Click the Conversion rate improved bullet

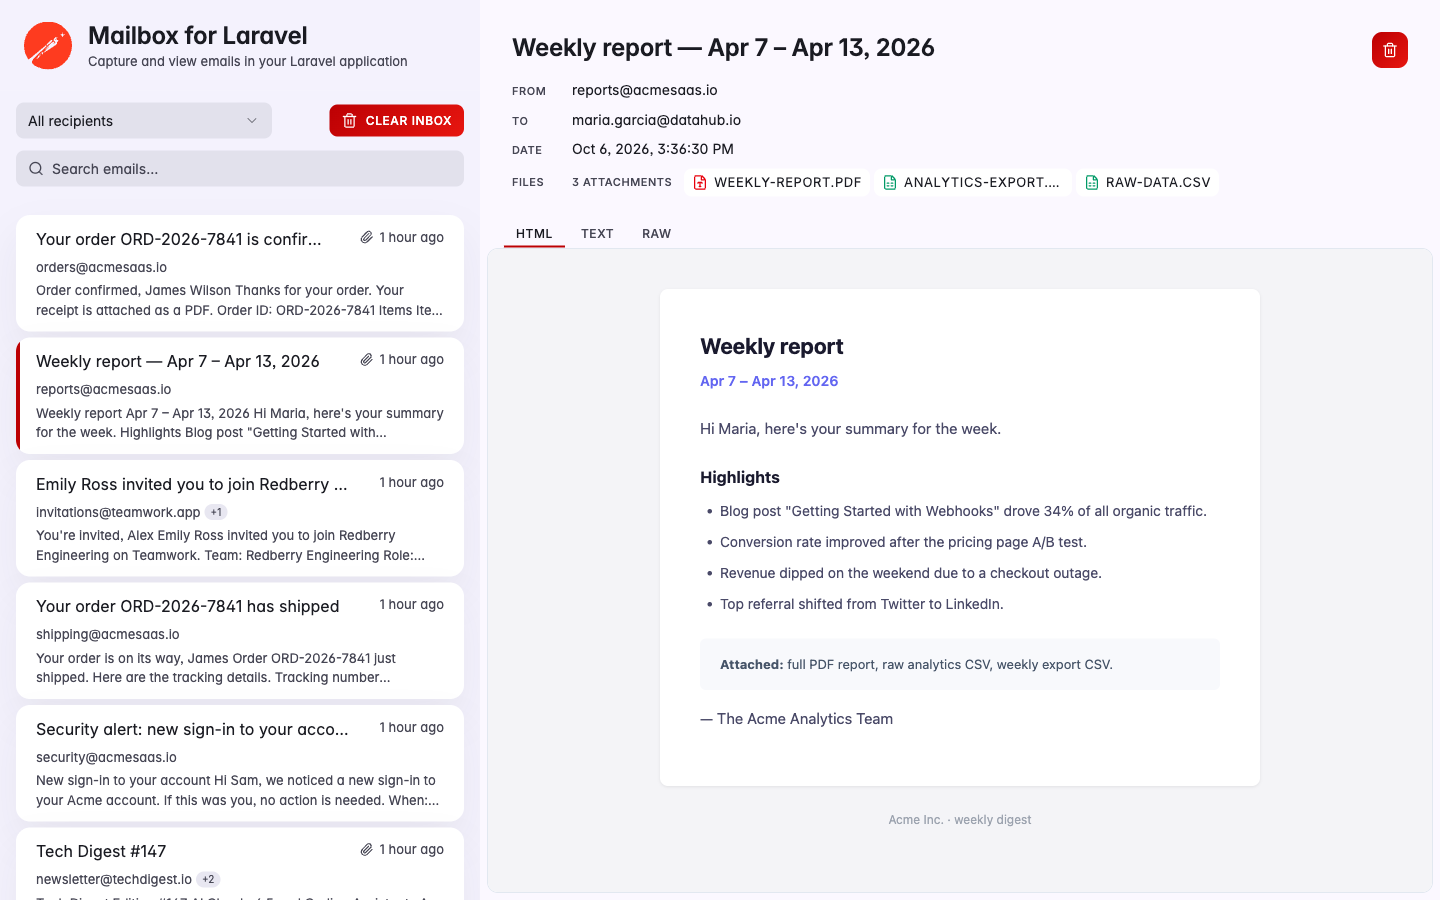tap(903, 542)
